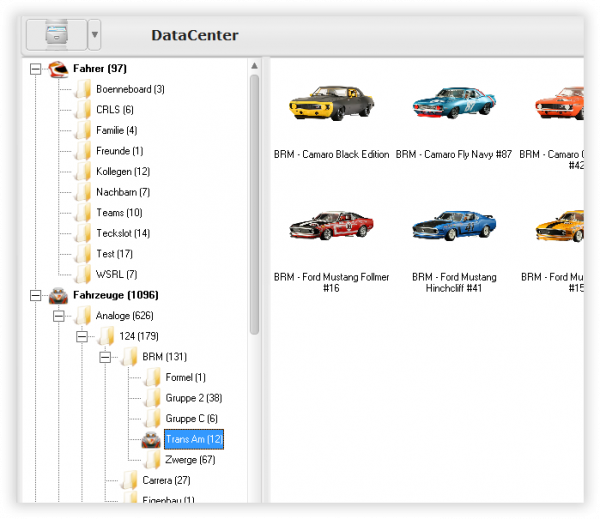Image resolution: width=600 pixels, height=519 pixels.
Task: Open the Ford Mustang Follmer #16 thumbnail
Action: (x=331, y=226)
